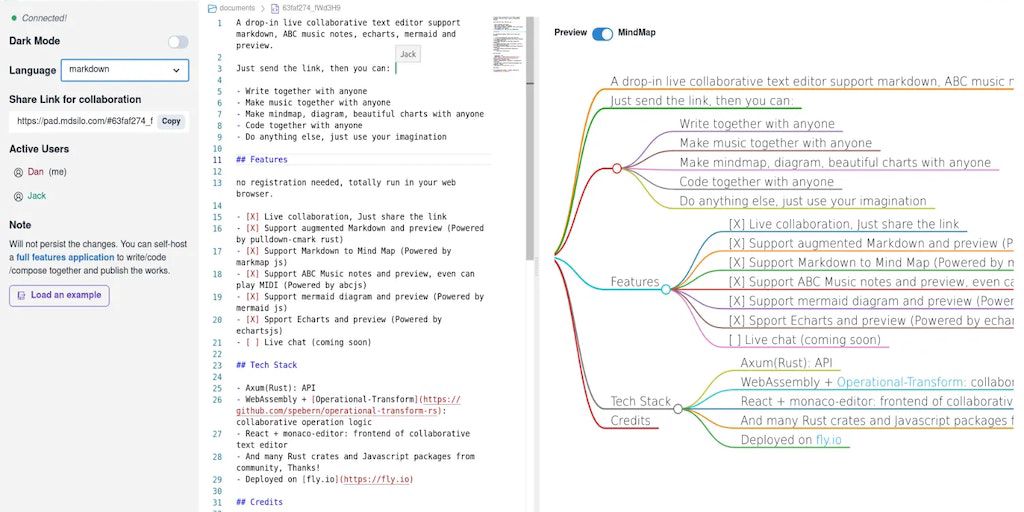
Task: Collapse the mindmap root node circle
Action: tap(617, 168)
